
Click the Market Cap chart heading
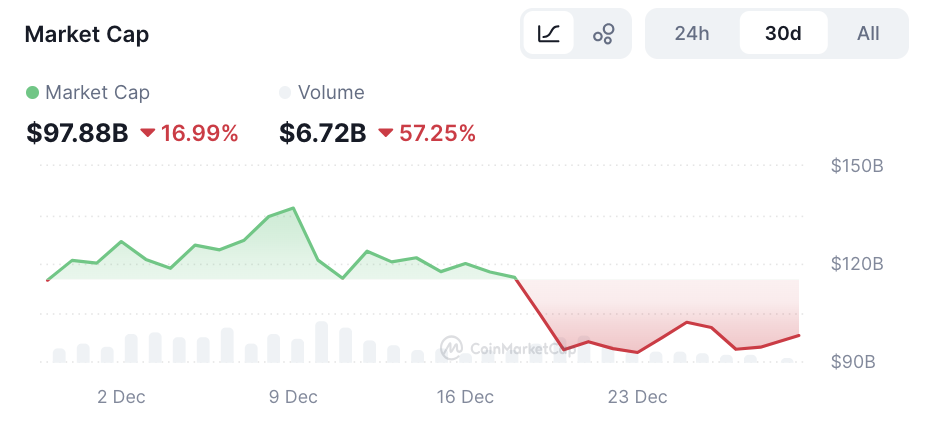point(86,34)
